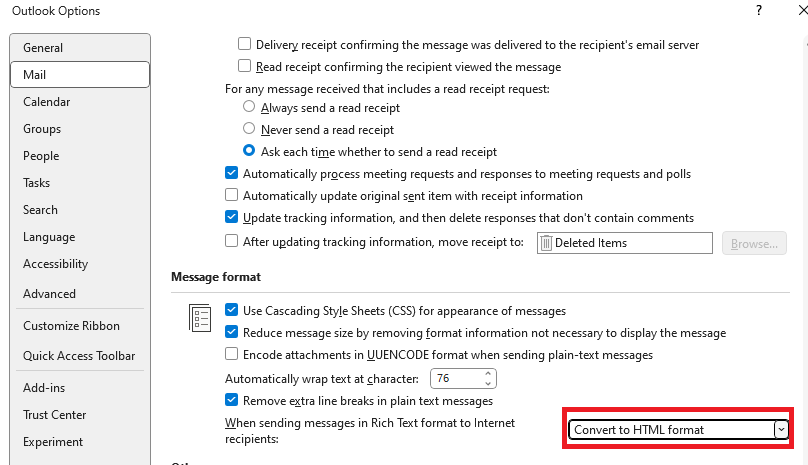The image size is (808, 465).
Task: Open the General options category
Action: pyautogui.click(x=80, y=48)
